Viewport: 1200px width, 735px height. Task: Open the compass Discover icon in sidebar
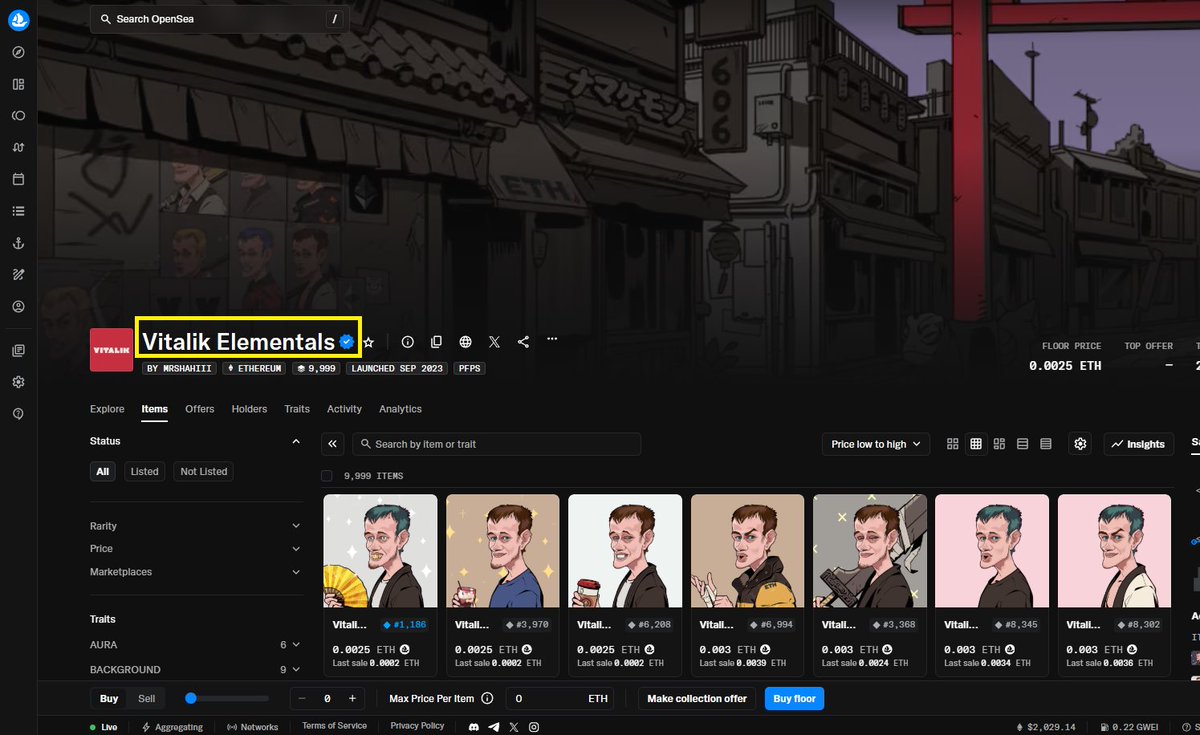pos(18,53)
